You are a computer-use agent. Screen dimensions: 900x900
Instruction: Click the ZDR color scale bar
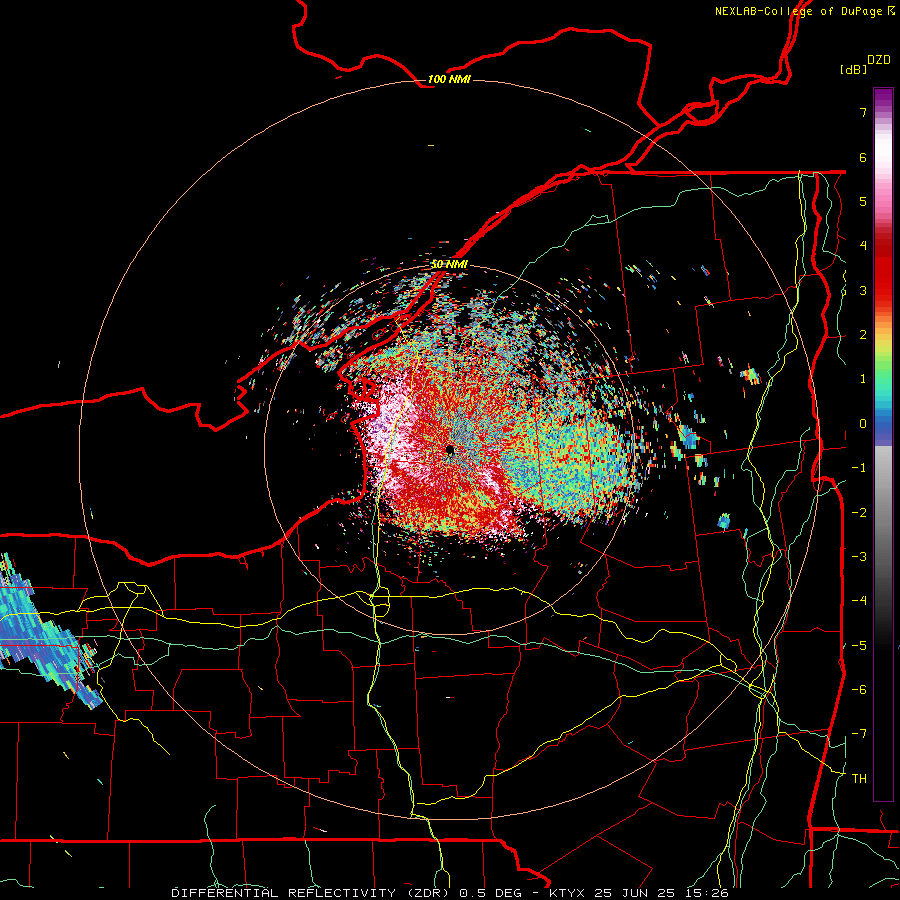pos(883,444)
